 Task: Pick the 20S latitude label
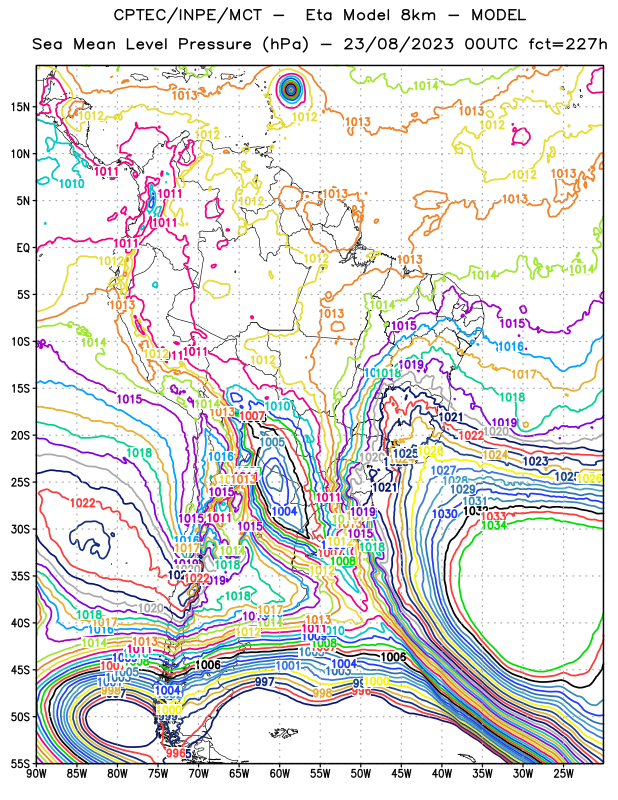[x=20, y=436]
